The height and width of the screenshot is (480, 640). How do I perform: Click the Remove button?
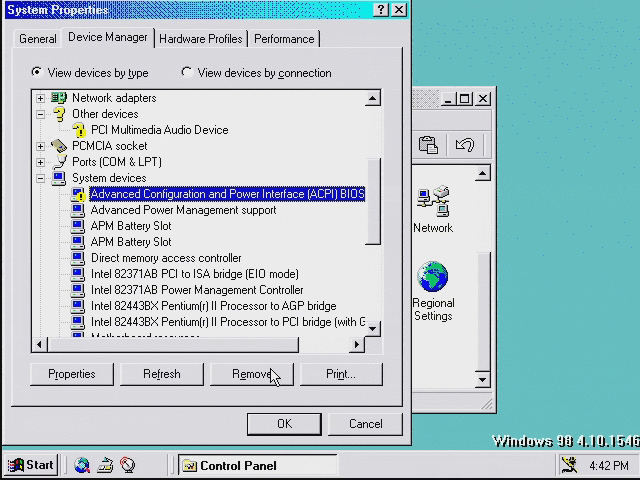tap(251, 374)
